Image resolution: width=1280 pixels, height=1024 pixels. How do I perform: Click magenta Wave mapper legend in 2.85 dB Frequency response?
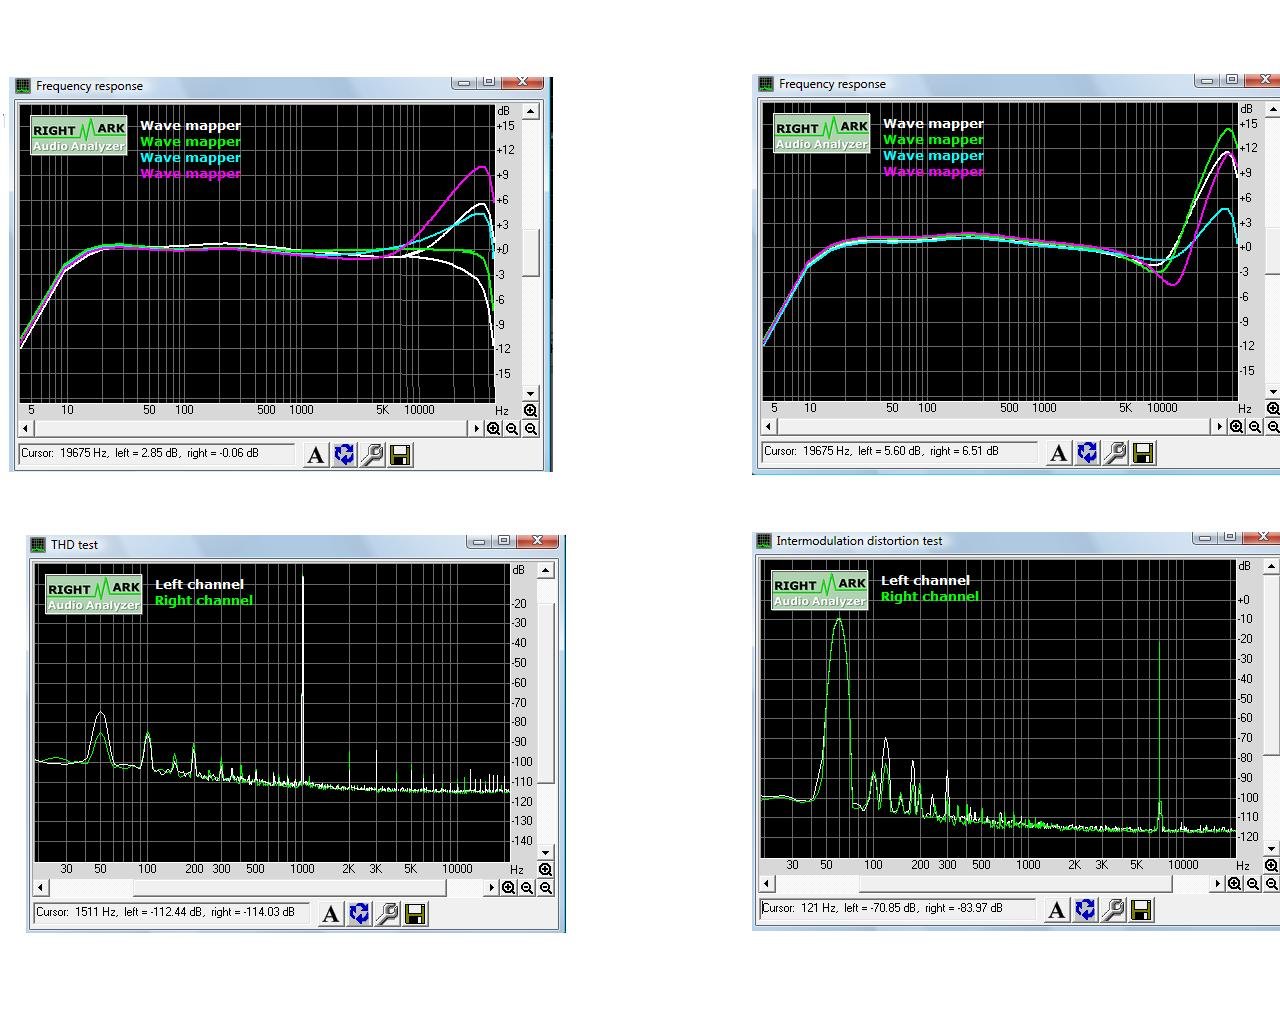point(190,174)
